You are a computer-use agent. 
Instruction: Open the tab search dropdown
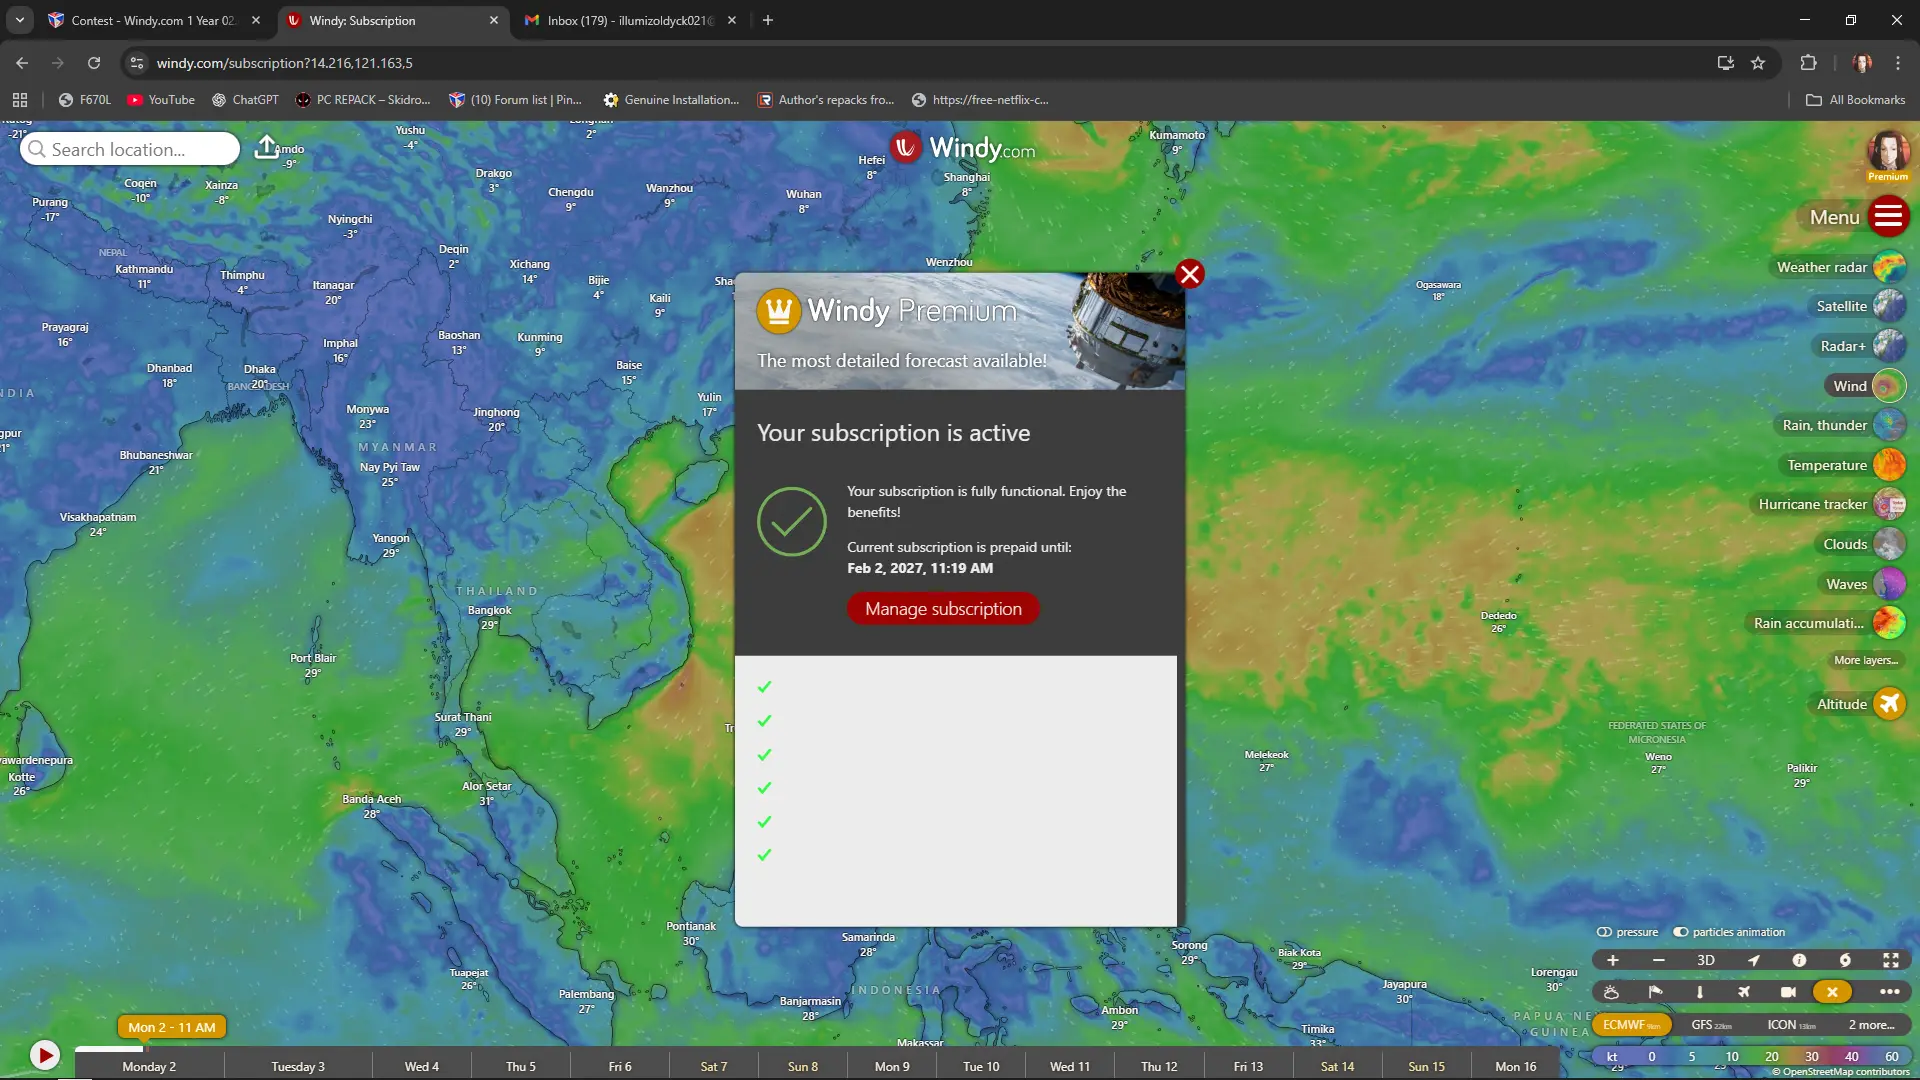(x=20, y=20)
